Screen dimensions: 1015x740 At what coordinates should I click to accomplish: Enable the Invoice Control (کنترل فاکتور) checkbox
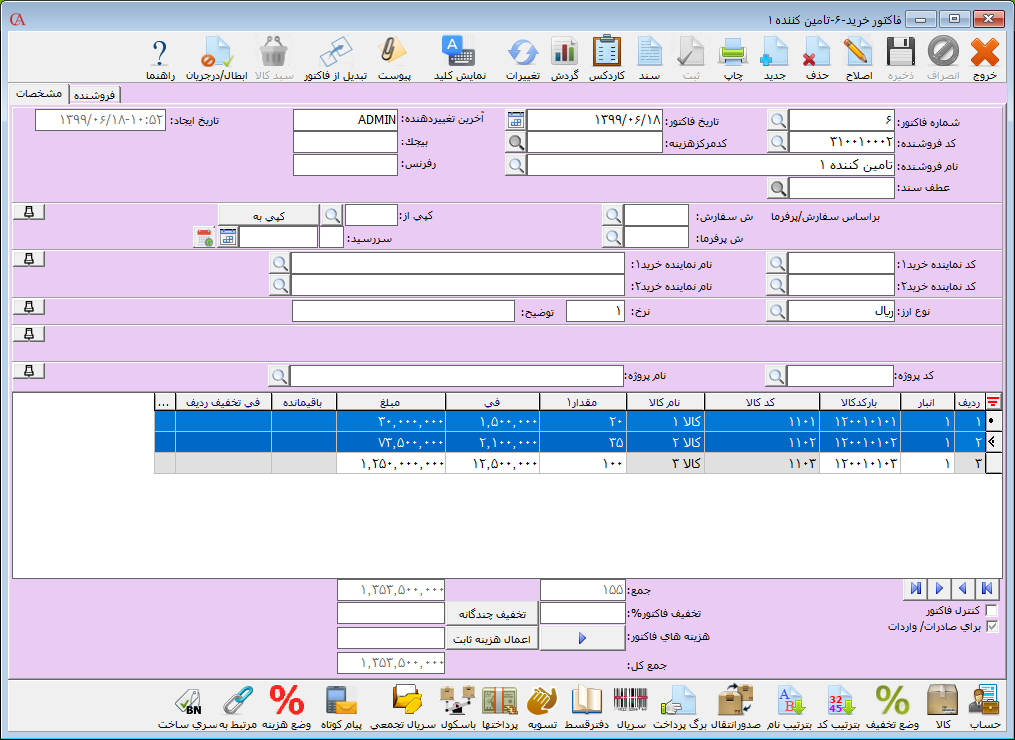[x=992, y=610]
